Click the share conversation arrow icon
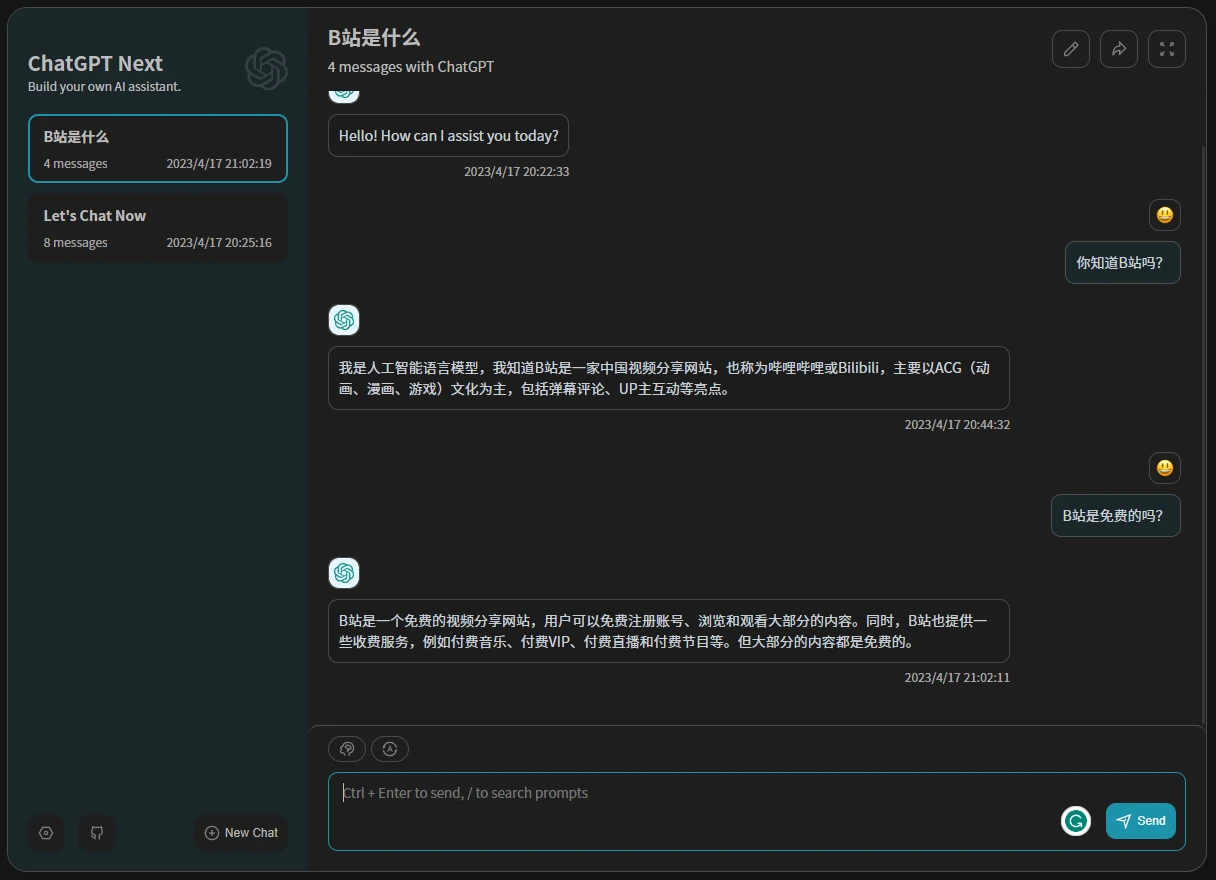The width and height of the screenshot is (1216, 880). click(1119, 49)
